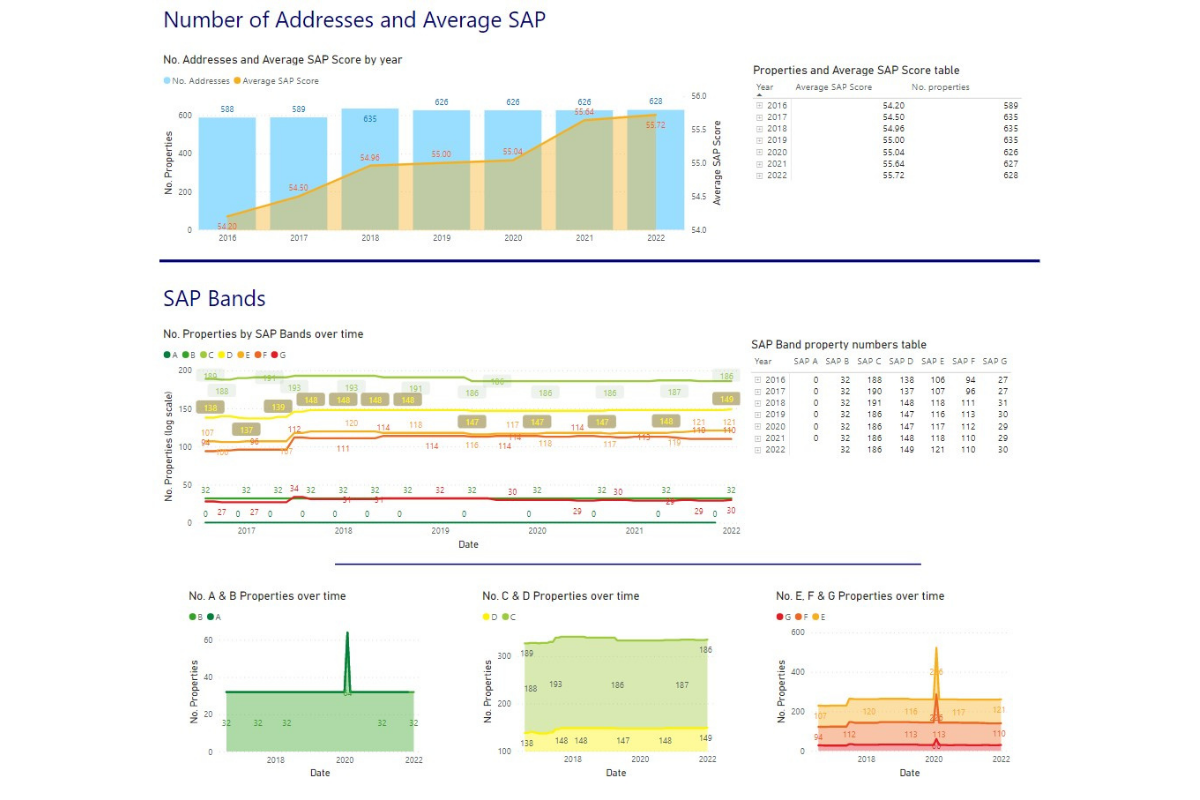The width and height of the screenshot is (1200, 800).
Task: Click B legend dot in A & B Properties chart
Action: click(x=193, y=617)
